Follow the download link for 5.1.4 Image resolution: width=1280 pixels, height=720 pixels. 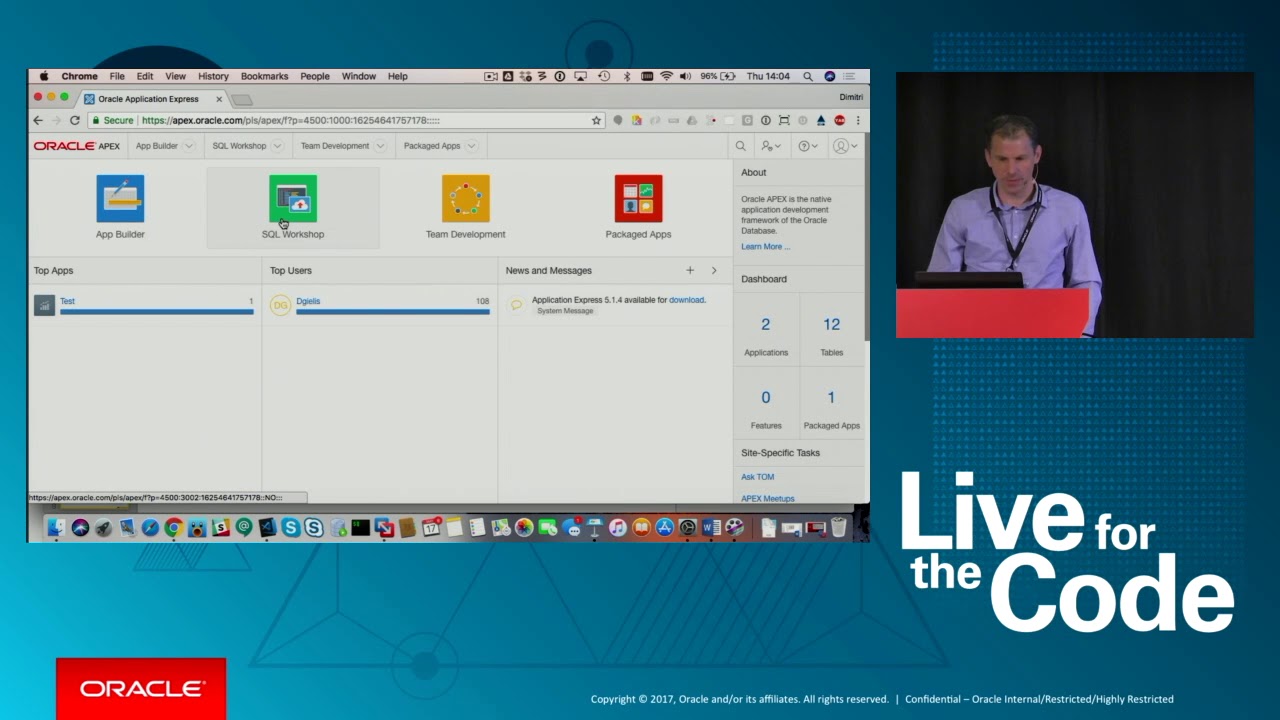(687, 300)
